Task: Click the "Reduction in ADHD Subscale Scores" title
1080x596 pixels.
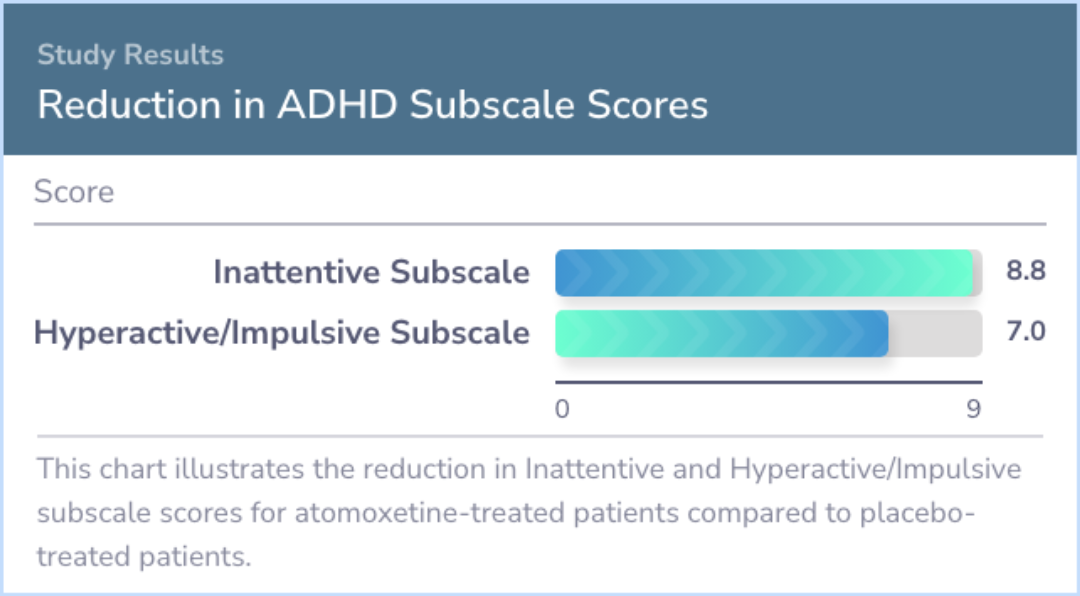Action: click(372, 105)
